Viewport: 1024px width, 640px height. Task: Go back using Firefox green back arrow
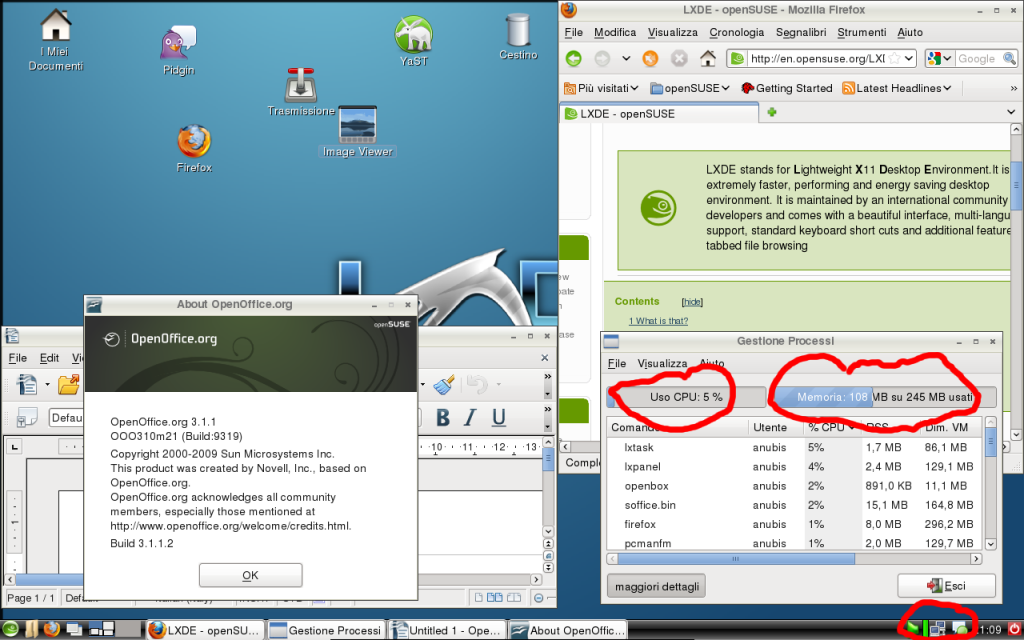pos(573,59)
